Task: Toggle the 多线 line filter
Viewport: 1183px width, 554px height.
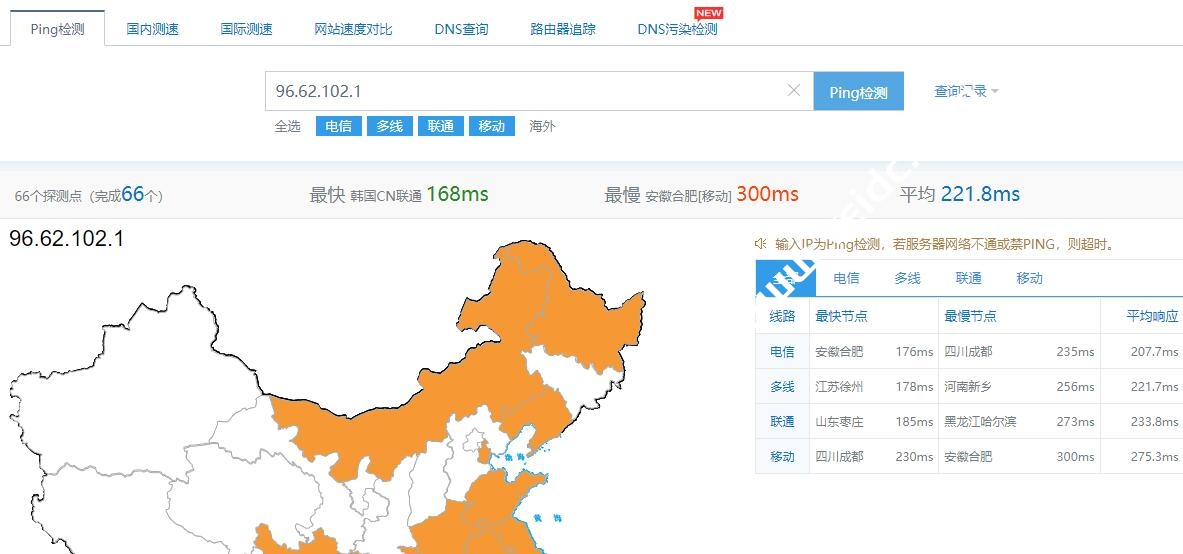Action: pos(389,126)
